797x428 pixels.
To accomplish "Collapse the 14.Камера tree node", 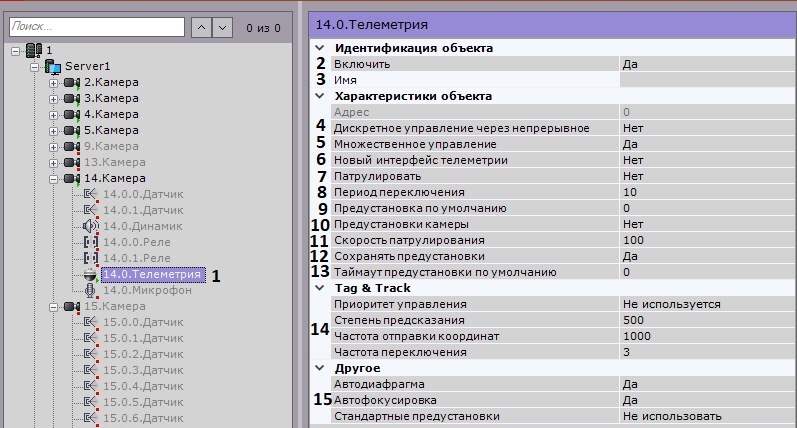I will pyautogui.click(x=53, y=178).
